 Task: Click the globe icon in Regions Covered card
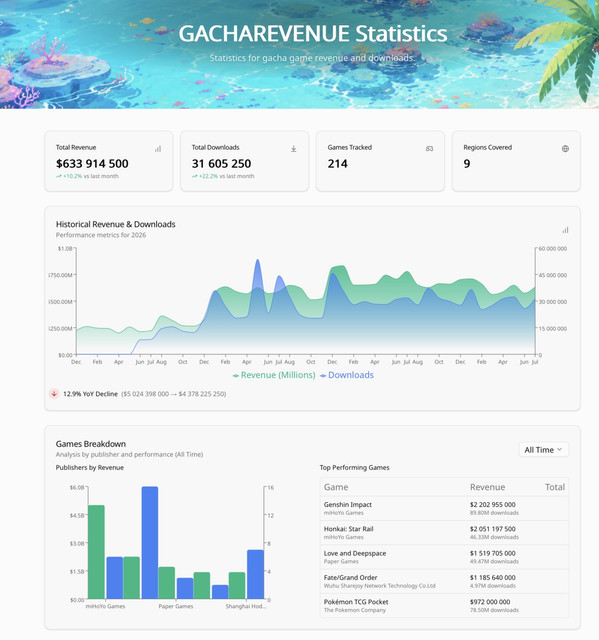point(565,149)
